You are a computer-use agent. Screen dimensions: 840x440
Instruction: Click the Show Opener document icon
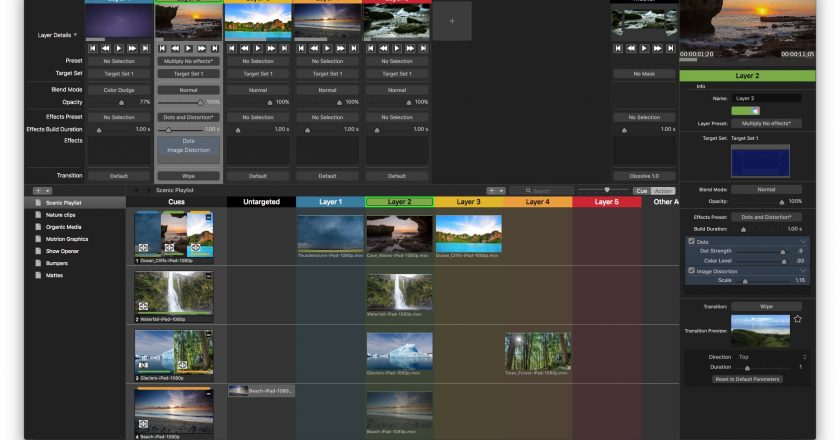pyautogui.click(x=38, y=251)
